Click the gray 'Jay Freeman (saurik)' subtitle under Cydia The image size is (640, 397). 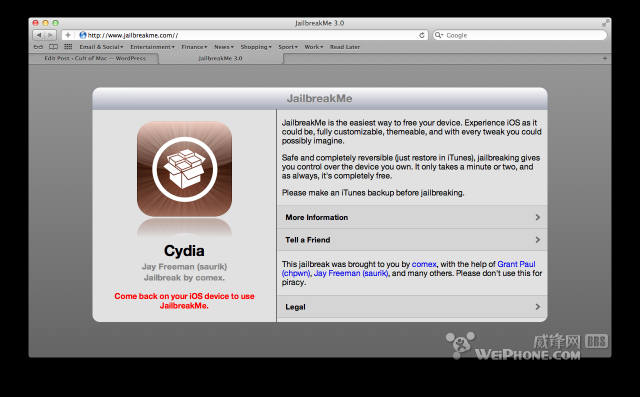tap(184, 266)
